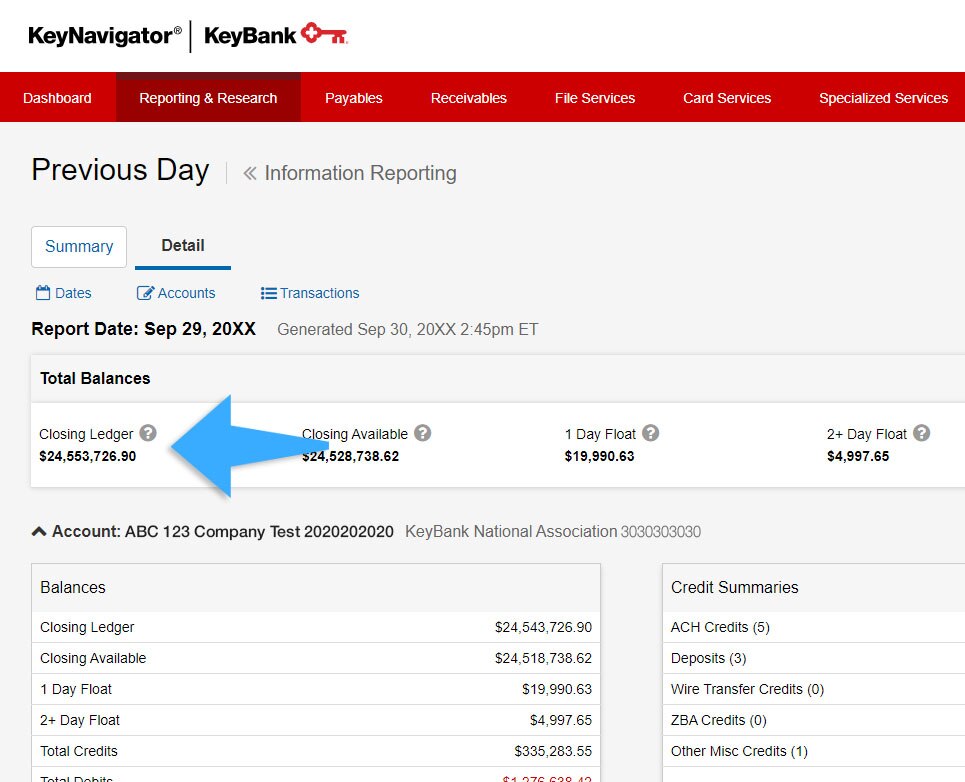Screen dimensions: 965x782
Task: Go back to Information Reporting
Action: (360, 174)
